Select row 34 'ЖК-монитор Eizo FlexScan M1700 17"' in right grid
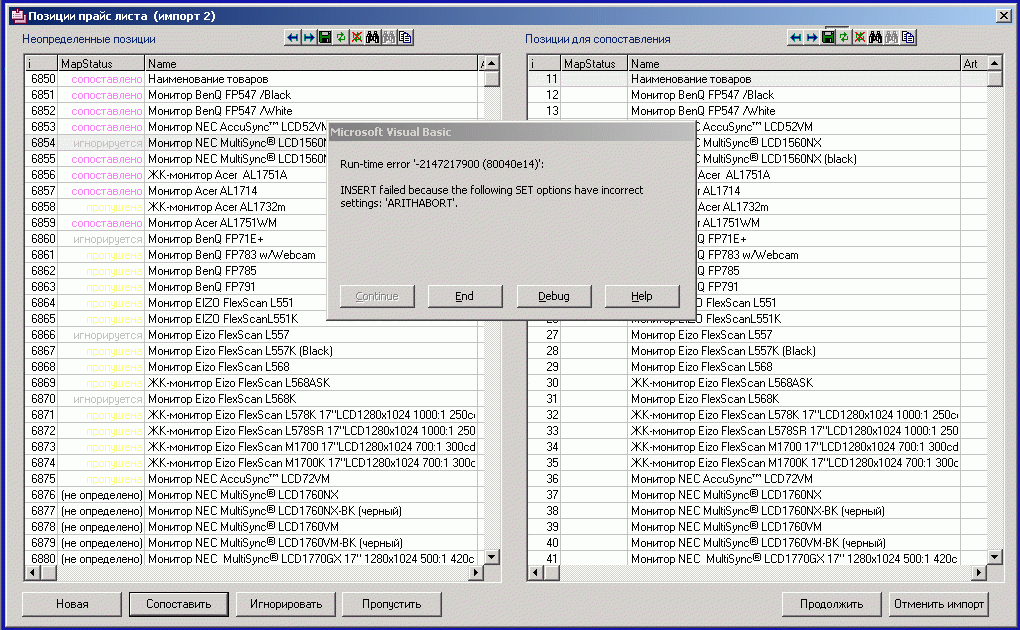1020x630 pixels. (757, 447)
